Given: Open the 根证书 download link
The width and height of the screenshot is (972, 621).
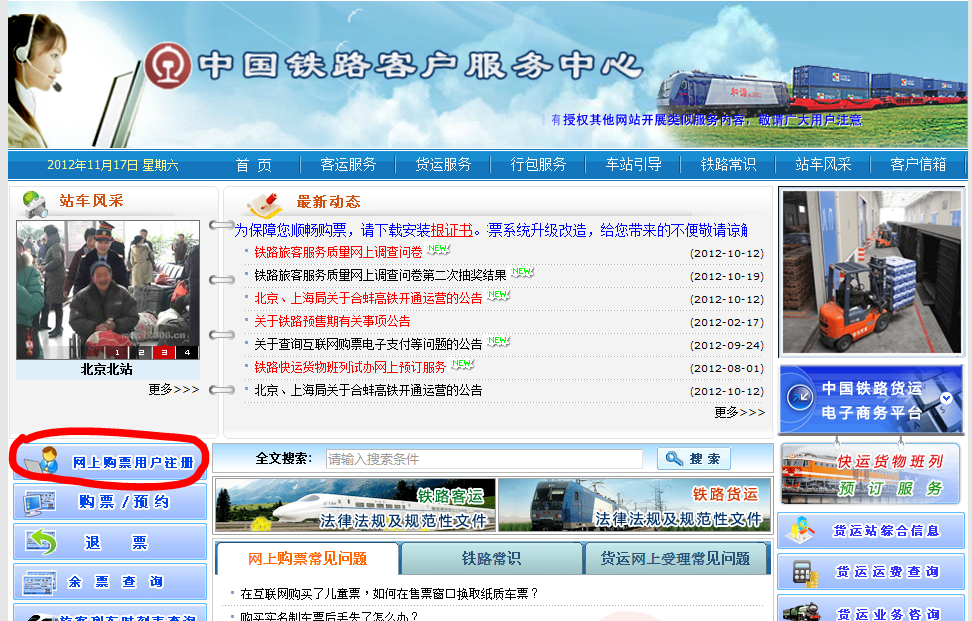Looking at the screenshot, I should click(451, 231).
